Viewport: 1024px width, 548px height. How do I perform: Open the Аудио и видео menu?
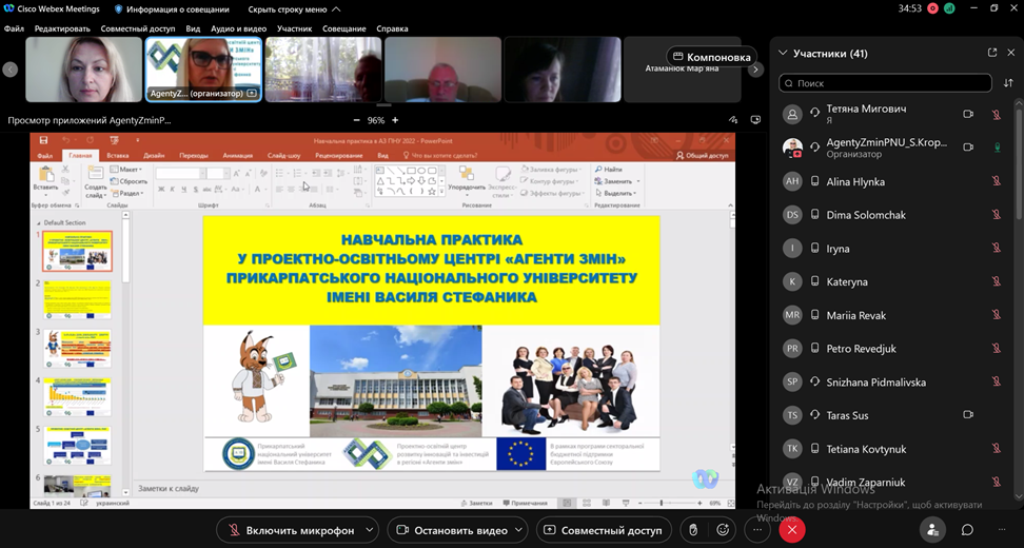point(238,29)
